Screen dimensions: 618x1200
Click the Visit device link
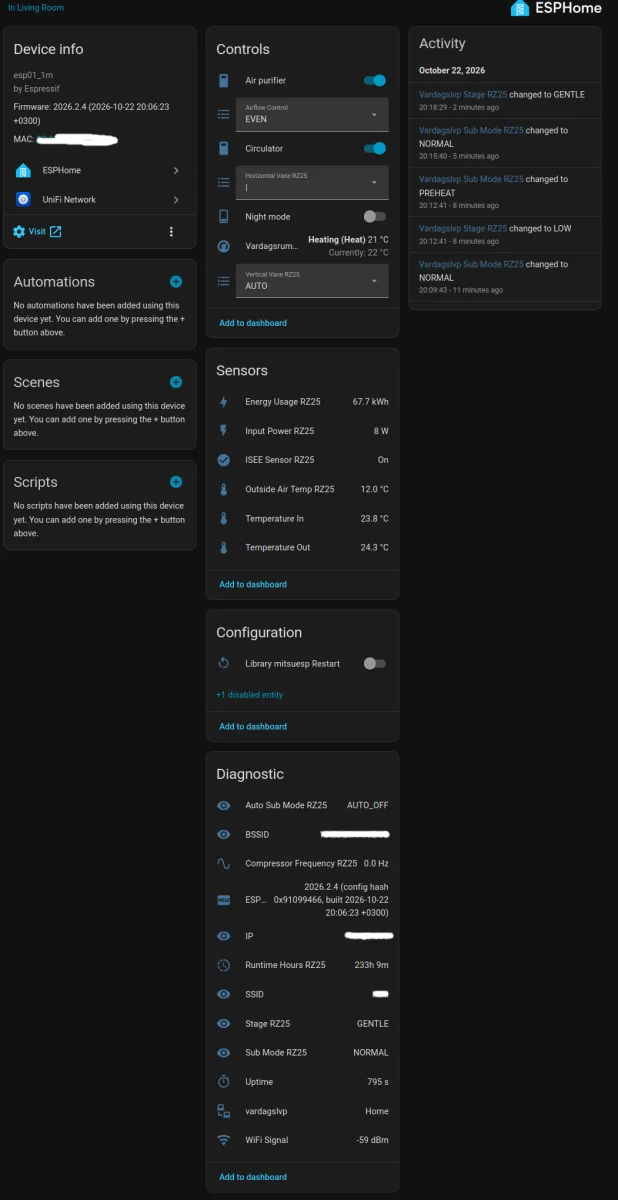coord(37,232)
